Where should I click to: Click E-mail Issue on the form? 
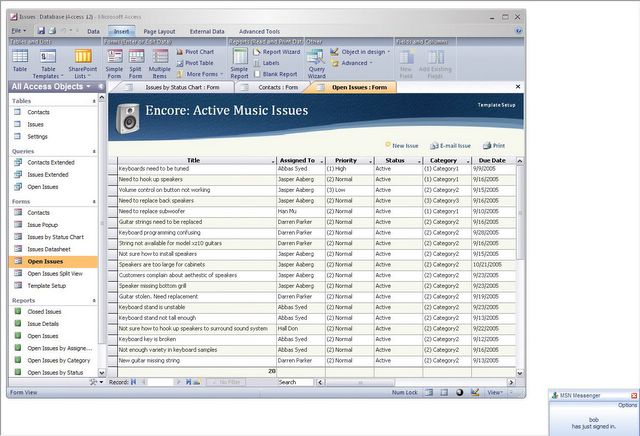(451, 145)
